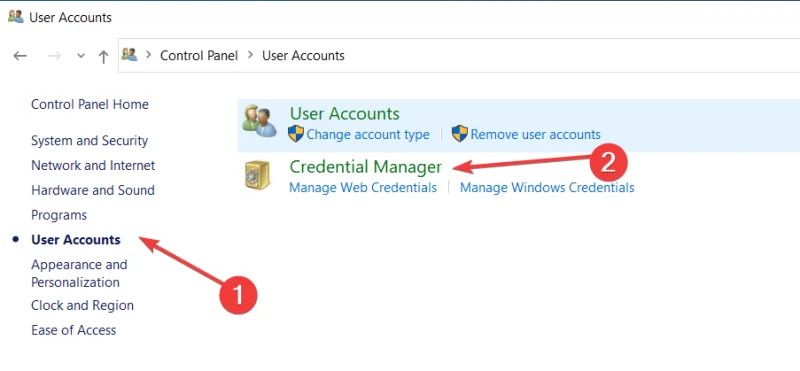Expand the chevron before Control Panel breadcrumb

click(148, 55)
